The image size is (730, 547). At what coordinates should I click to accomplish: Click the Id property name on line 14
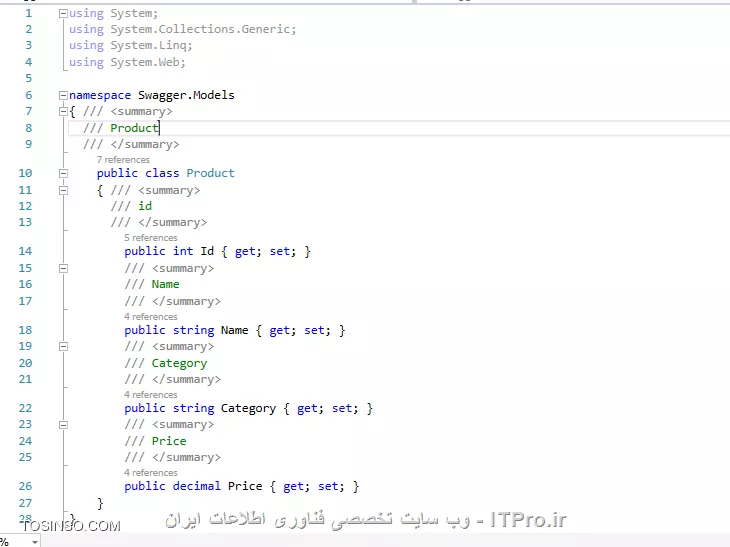click(207, 251)
